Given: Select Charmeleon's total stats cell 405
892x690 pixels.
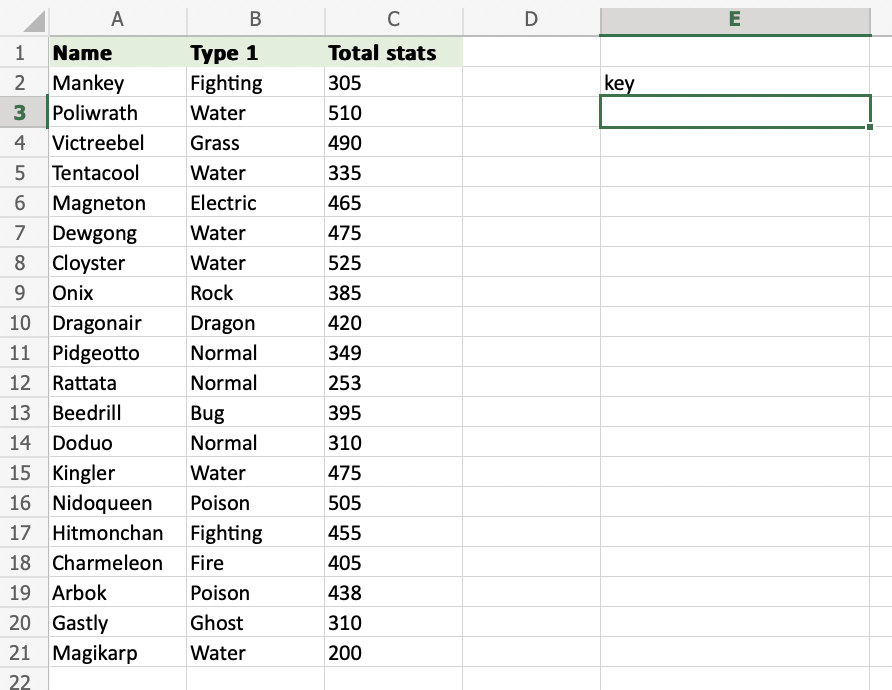Looking at the screenshot, I should click(393, 563).
